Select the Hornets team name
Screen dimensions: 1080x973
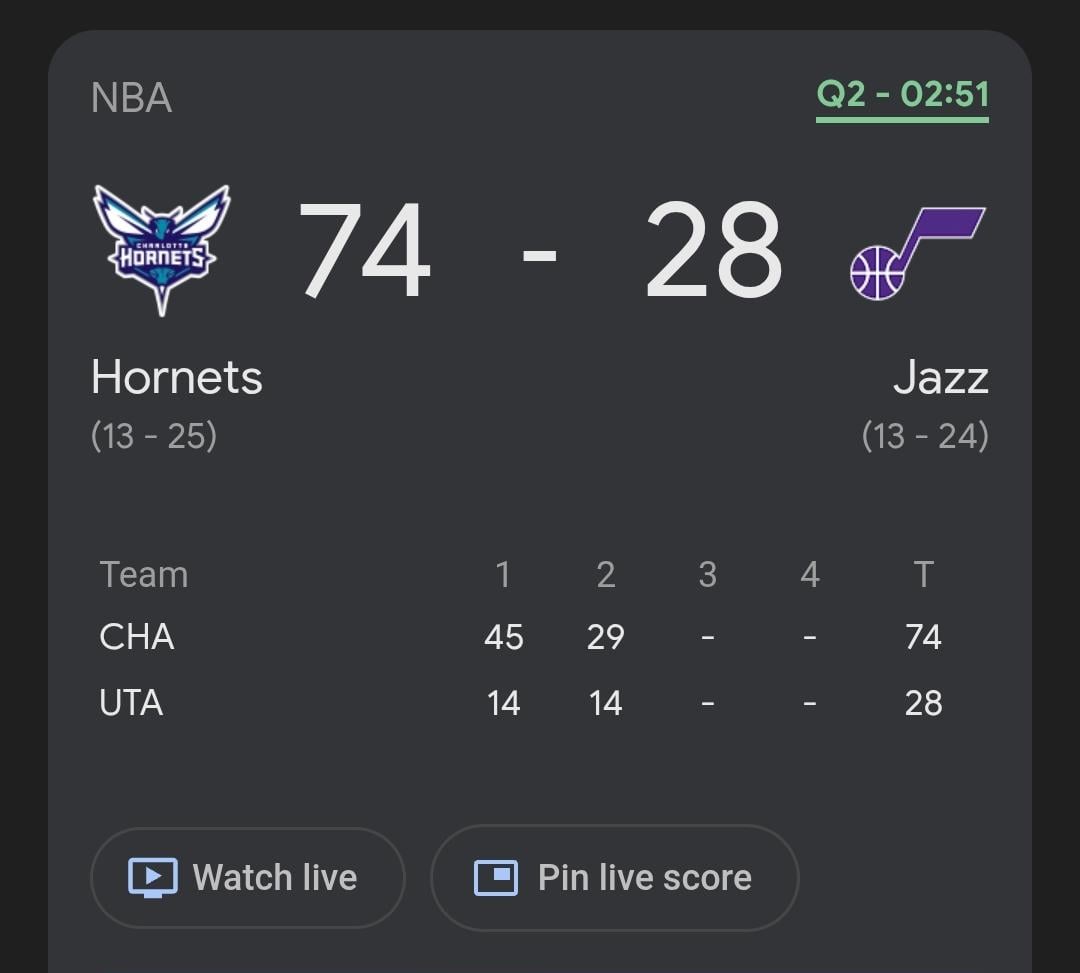tap(177, 378)
